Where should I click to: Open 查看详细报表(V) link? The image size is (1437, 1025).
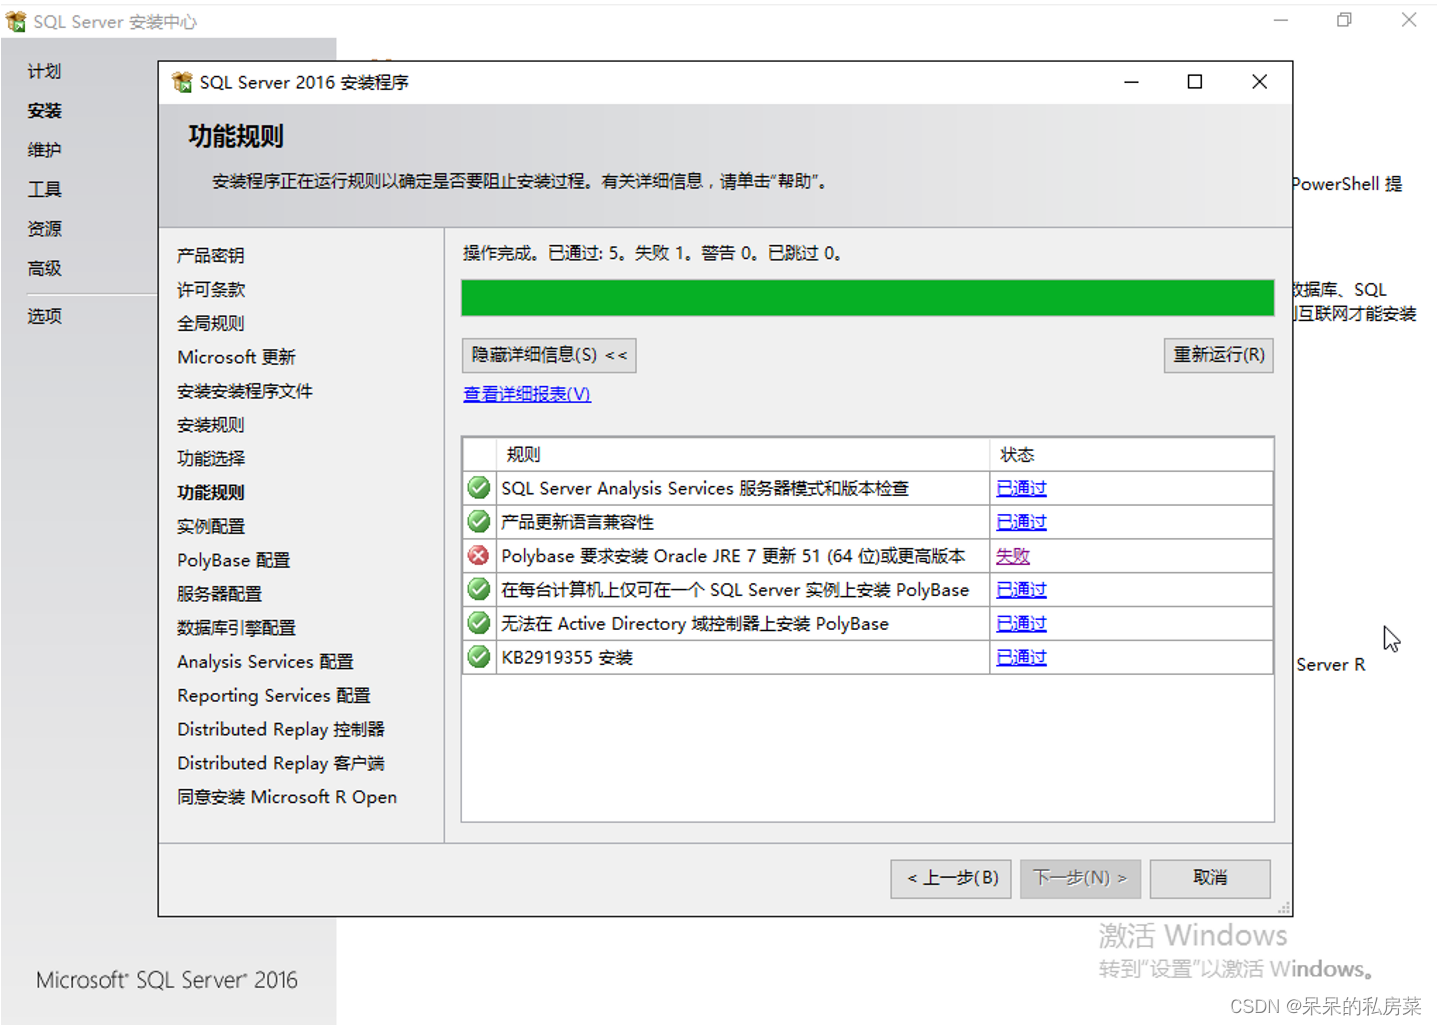point(527,394)
